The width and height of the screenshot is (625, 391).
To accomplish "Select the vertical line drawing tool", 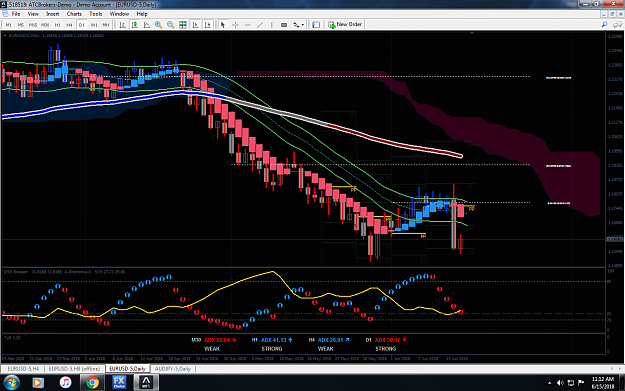I will (x=271, y=25).
